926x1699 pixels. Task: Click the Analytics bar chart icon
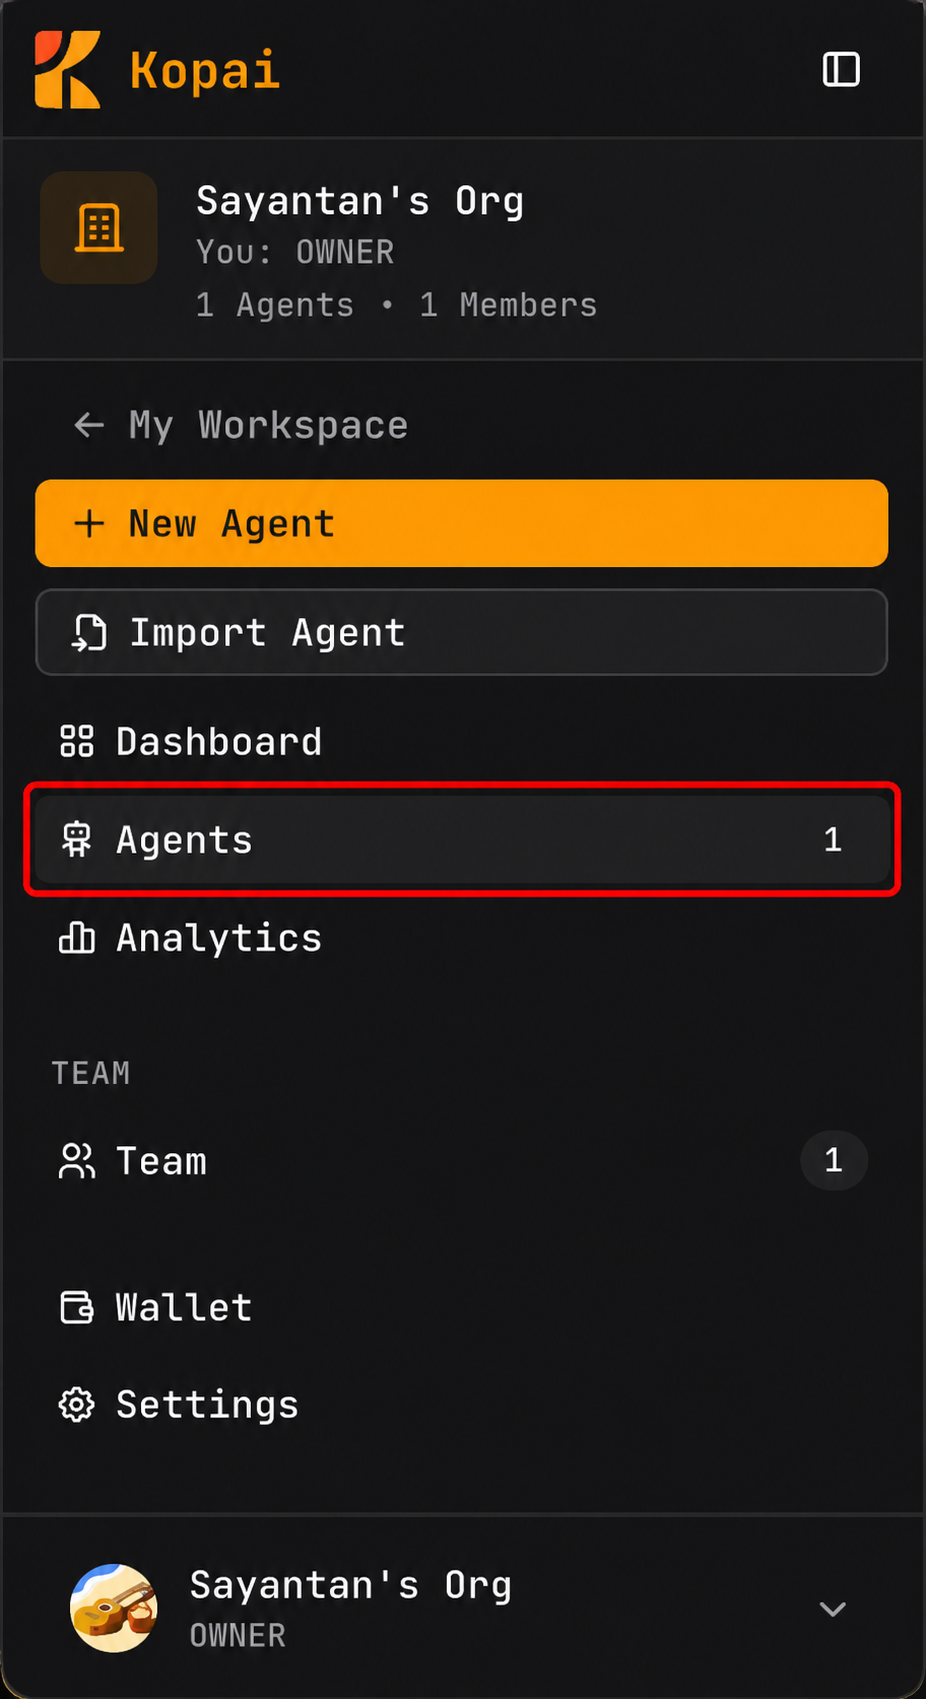click(x=77, y=938)
